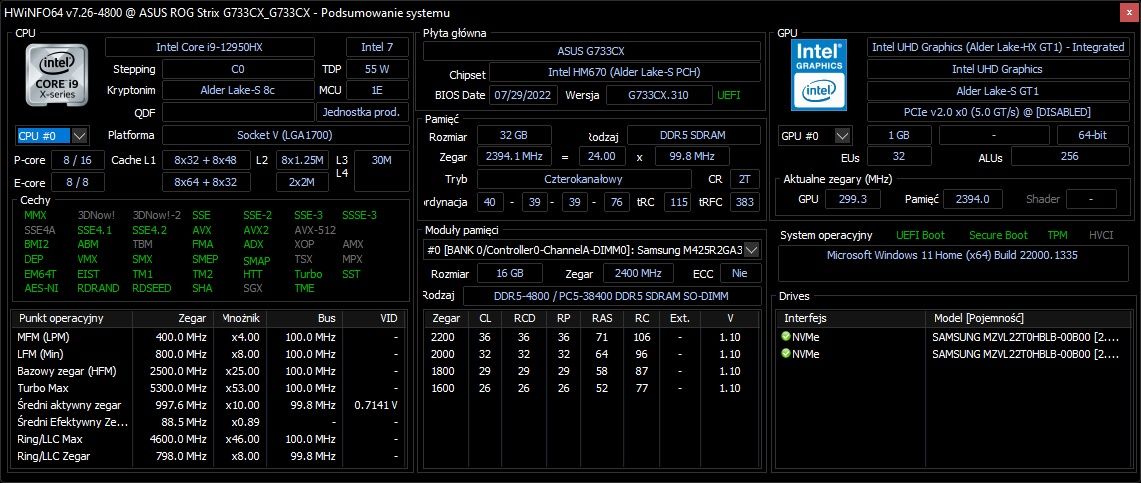Click the Czterokanałowy mode field
This screenshot has width=1141, height=483.
click(584, 179)
